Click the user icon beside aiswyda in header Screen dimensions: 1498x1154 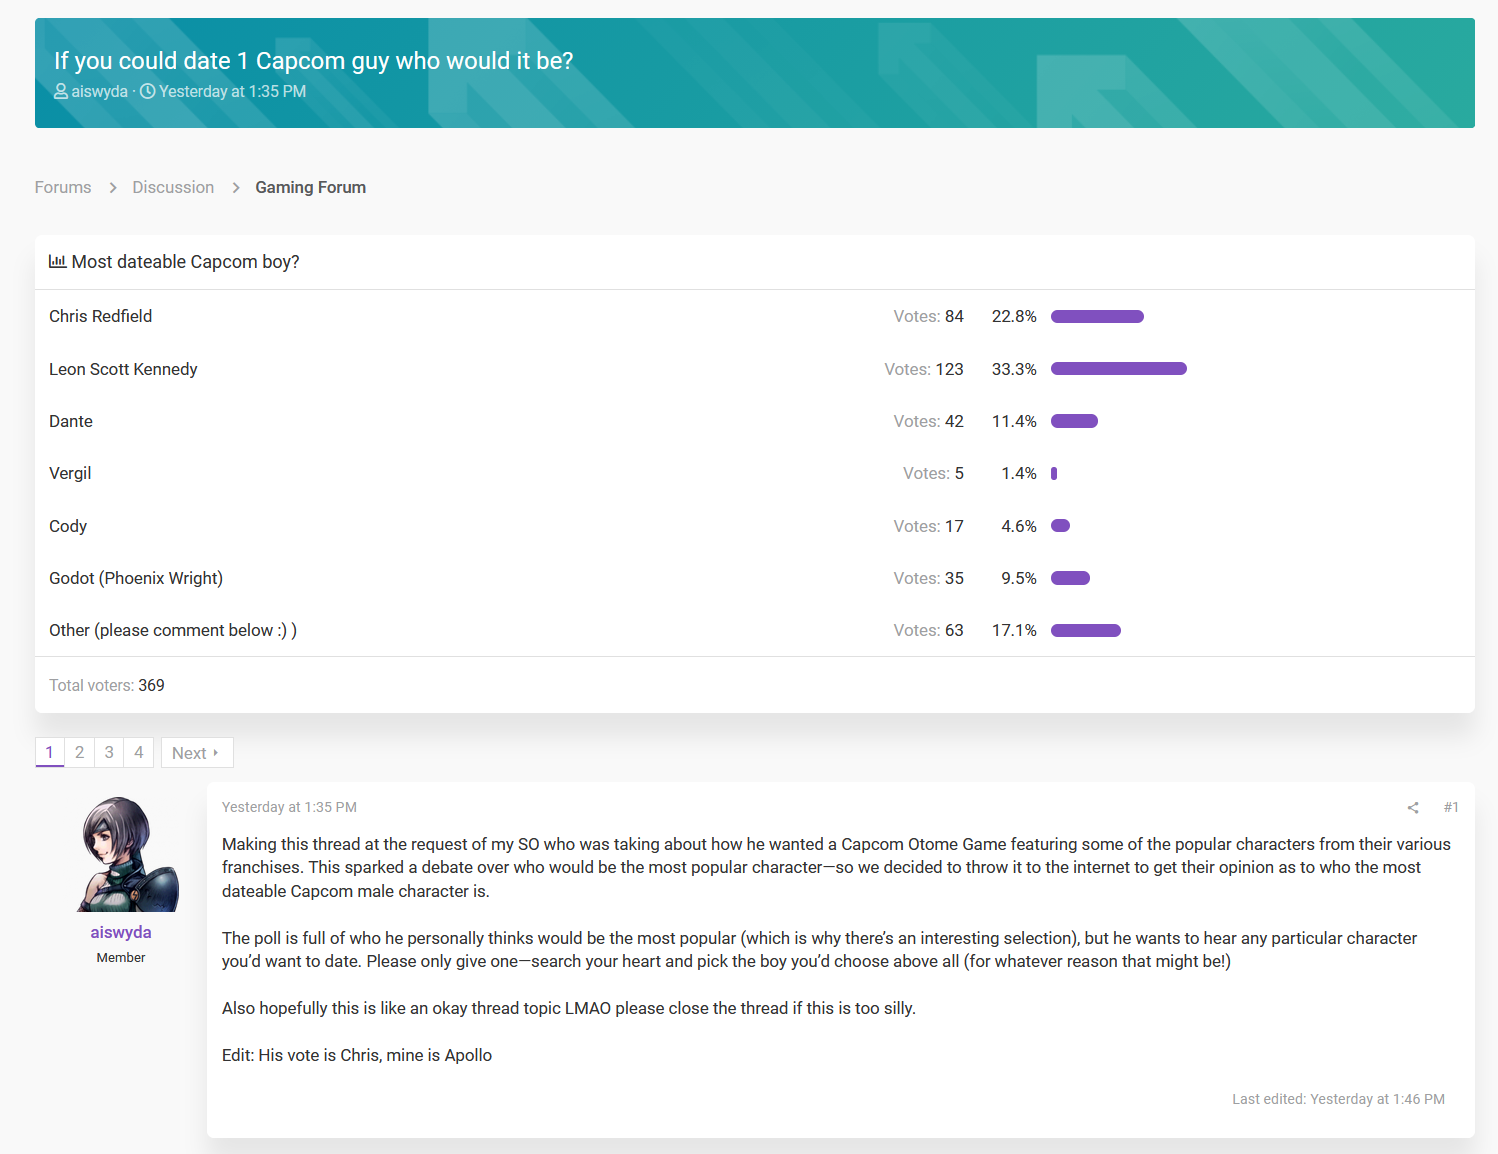click(61, 91)
